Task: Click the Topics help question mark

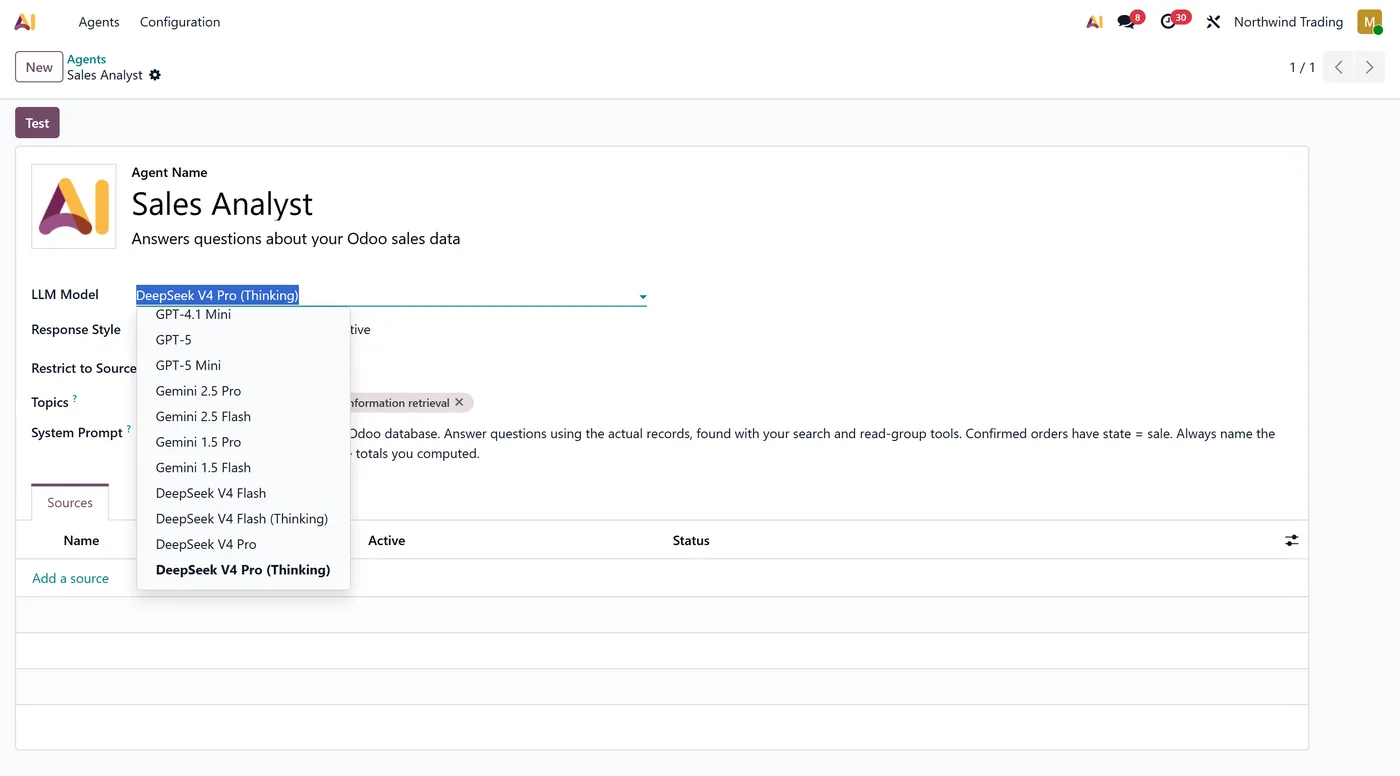Action: coord(74,399)
